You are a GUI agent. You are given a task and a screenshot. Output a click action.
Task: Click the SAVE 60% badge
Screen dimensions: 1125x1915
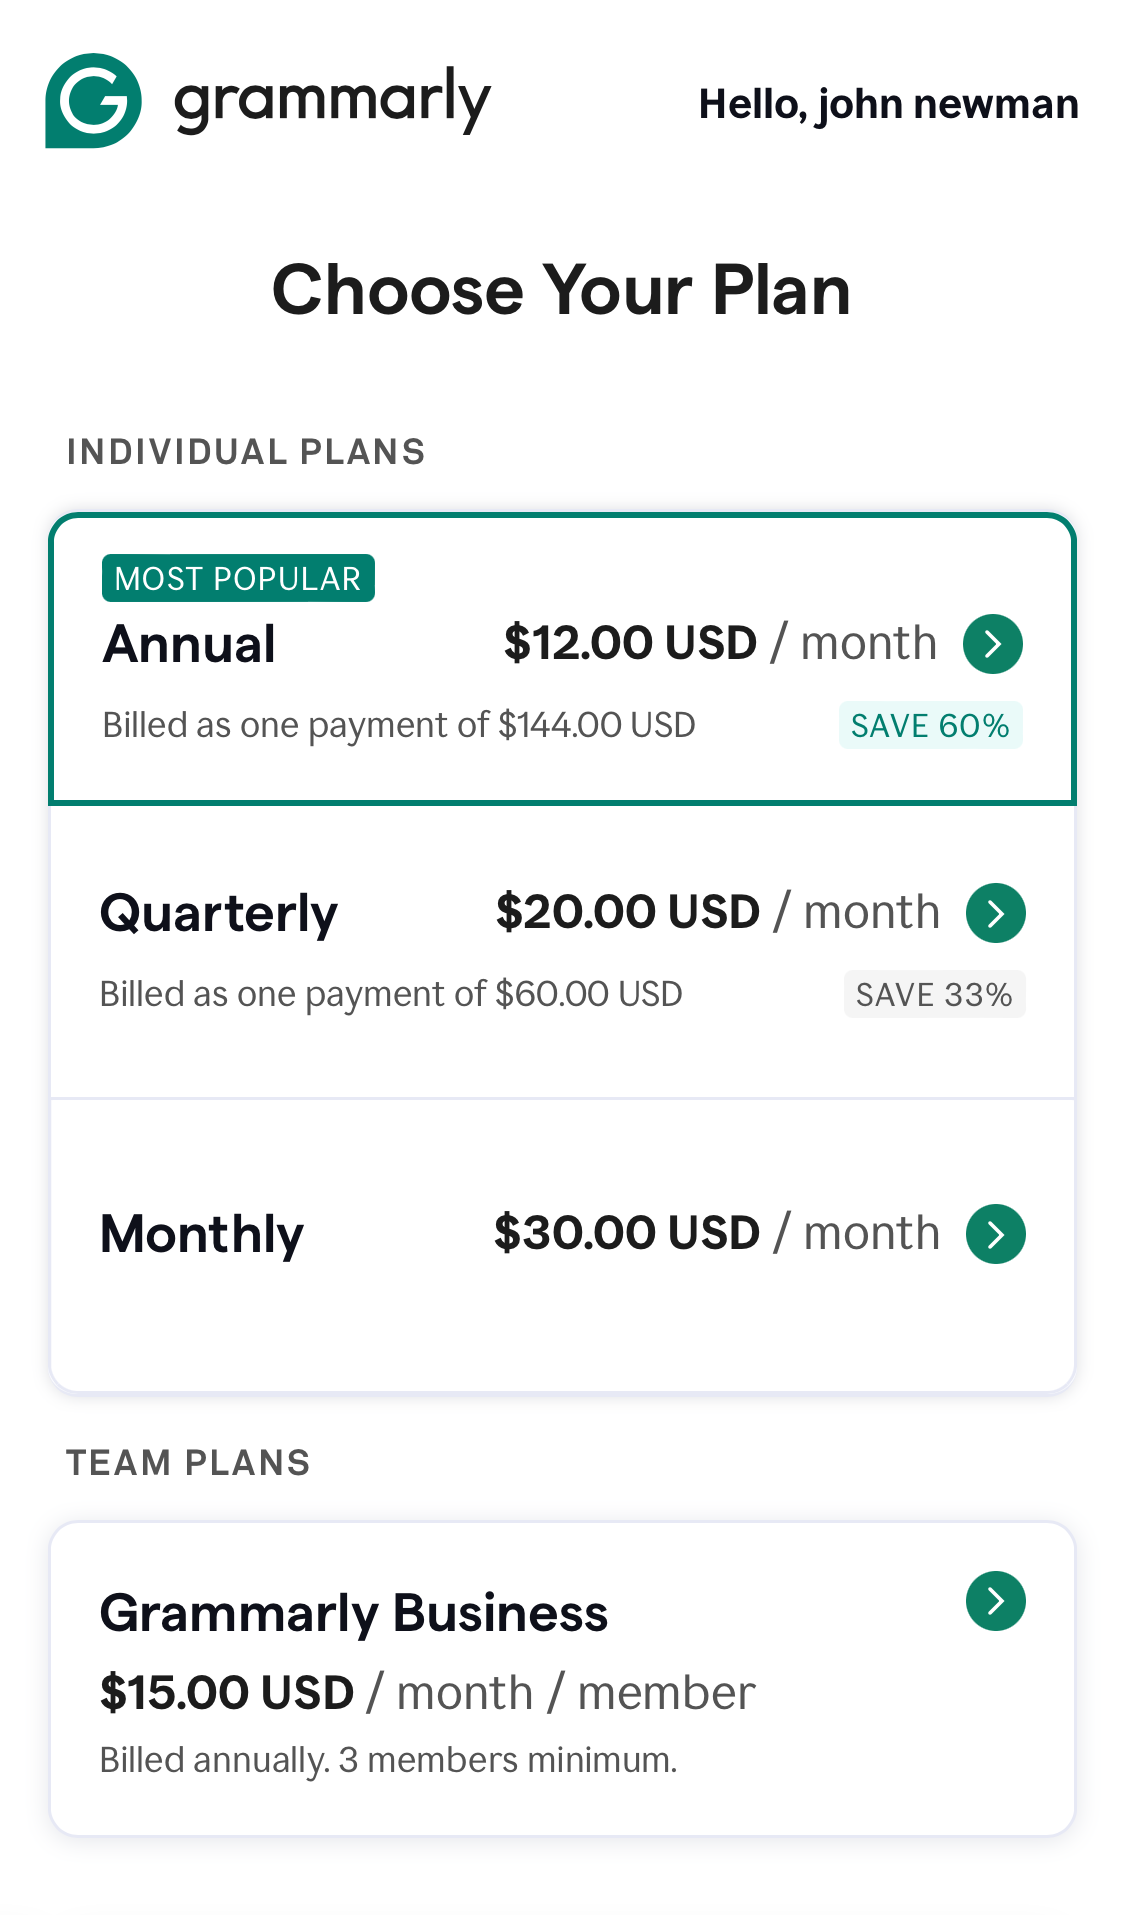pos(930,726)
